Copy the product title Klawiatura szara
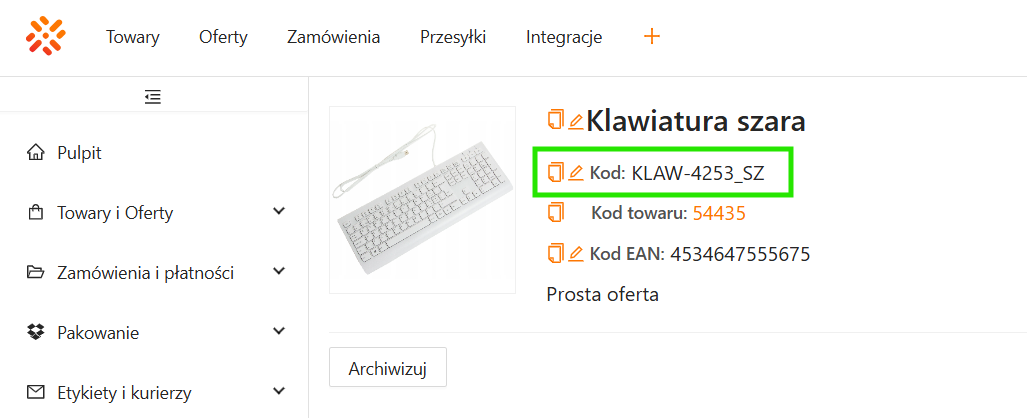The height and width of the screenshot is (418, 1027). [x=555, y=121]
